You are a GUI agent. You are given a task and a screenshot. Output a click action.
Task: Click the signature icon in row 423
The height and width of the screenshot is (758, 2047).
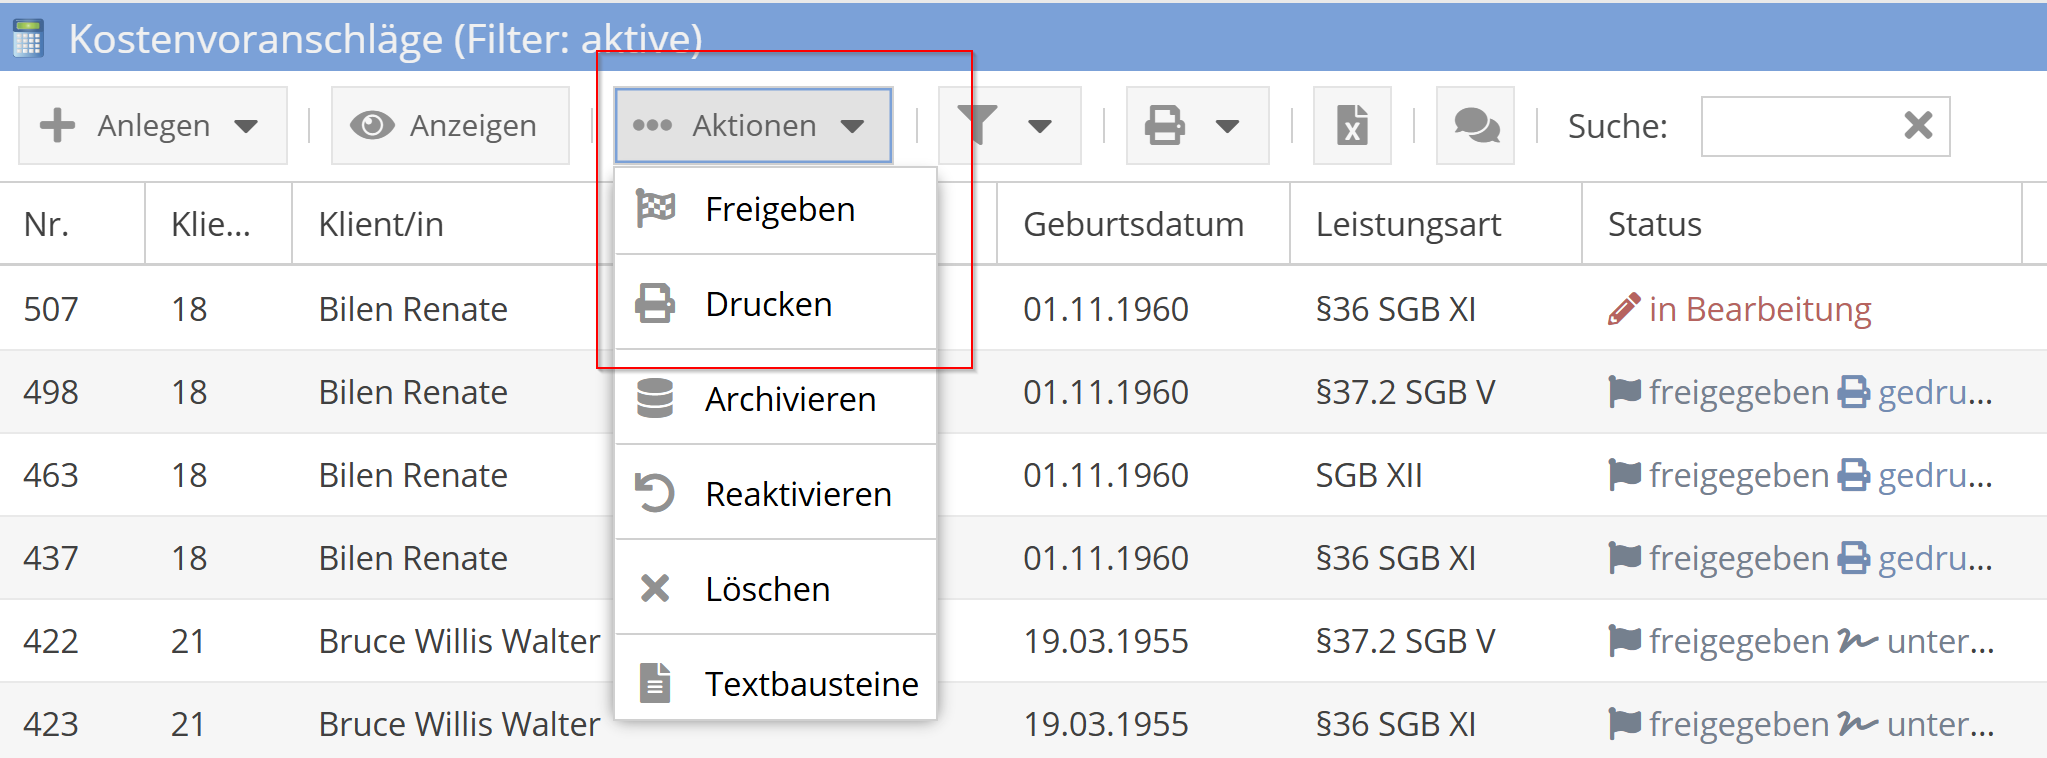[x=1858, y=724]
